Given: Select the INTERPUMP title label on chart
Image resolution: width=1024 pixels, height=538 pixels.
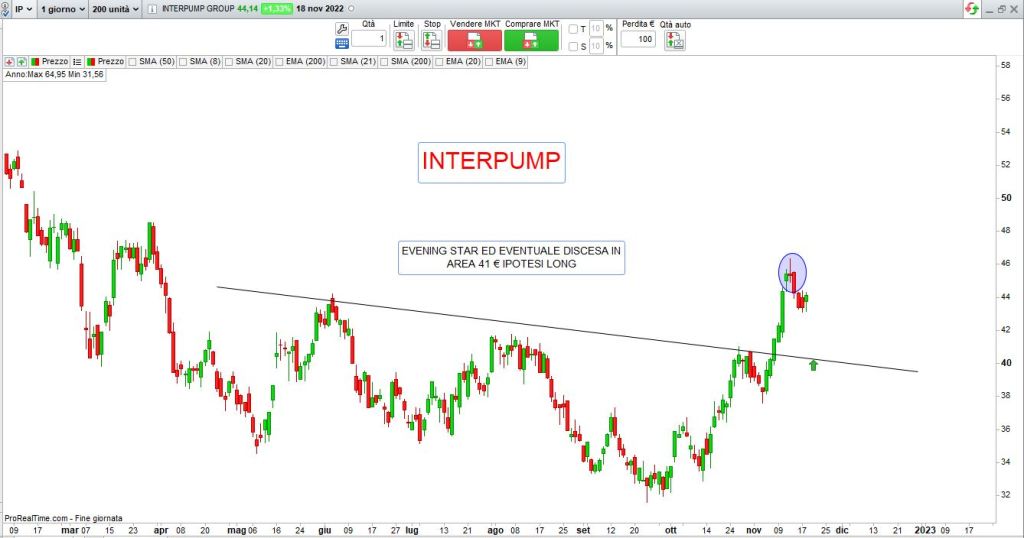Looking at the screenshot, I should coord(491,162).
